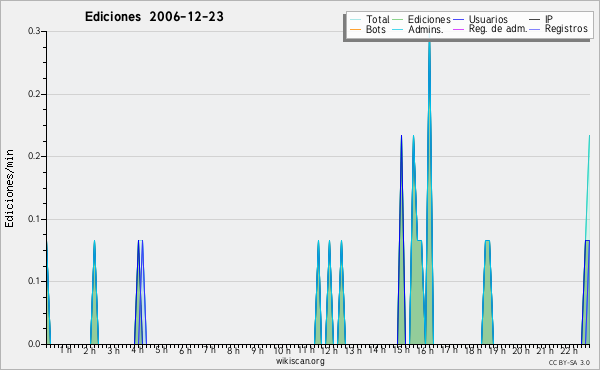This screenshot has height=370, width=600.
Task: Click the chart title Ediciones 2006-12-23
Action: pos(154,17)
